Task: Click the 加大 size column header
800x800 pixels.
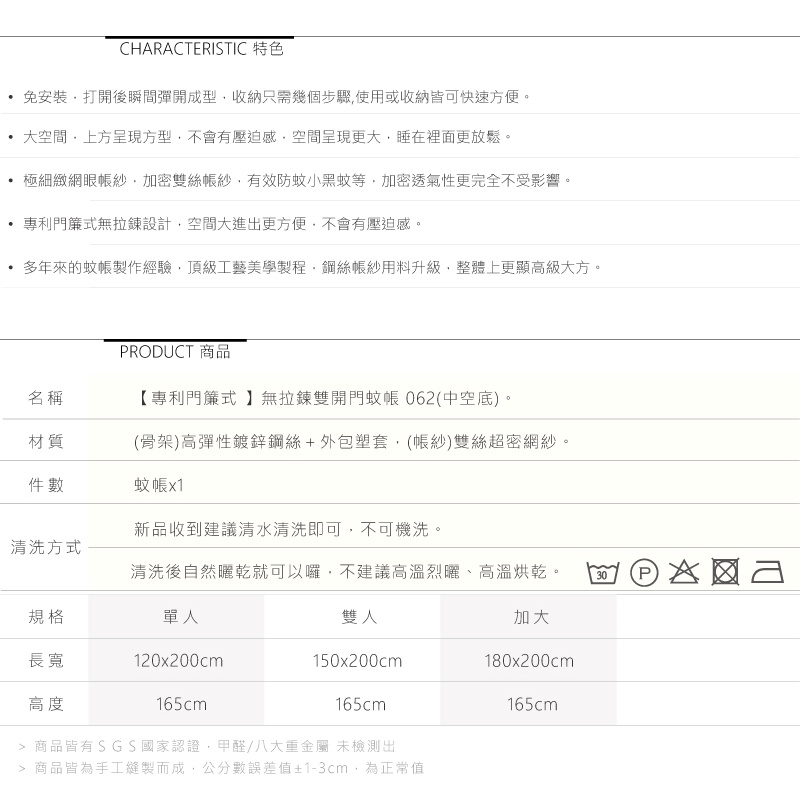Action: pos(531,617)
